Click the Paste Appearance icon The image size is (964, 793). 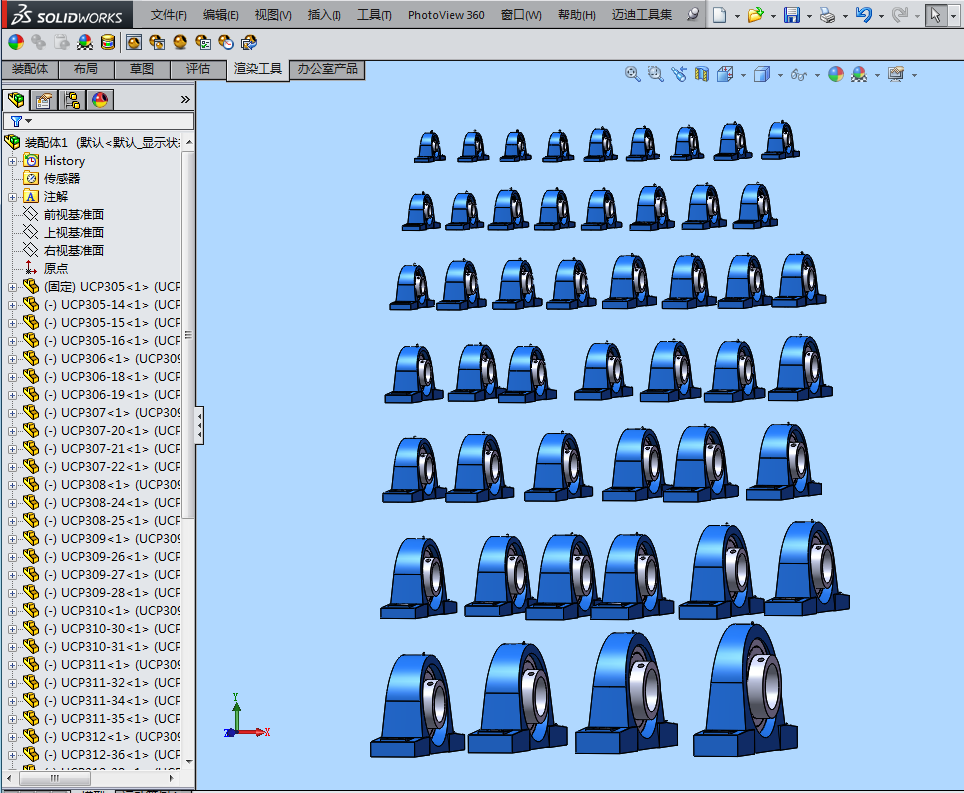click(x=61, y=42)
